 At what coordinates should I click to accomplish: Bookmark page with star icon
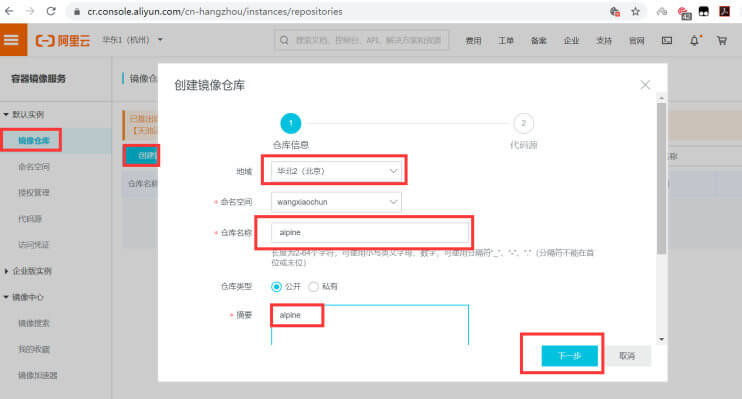point(636,11)
